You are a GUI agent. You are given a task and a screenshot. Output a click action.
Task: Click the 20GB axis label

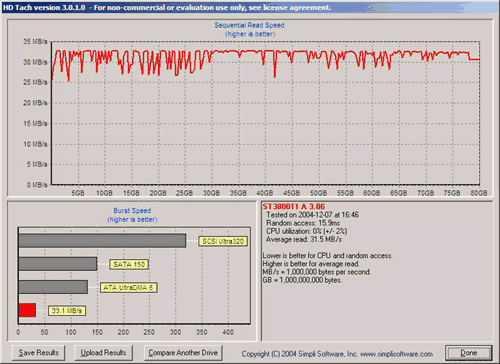pos(158,193)
